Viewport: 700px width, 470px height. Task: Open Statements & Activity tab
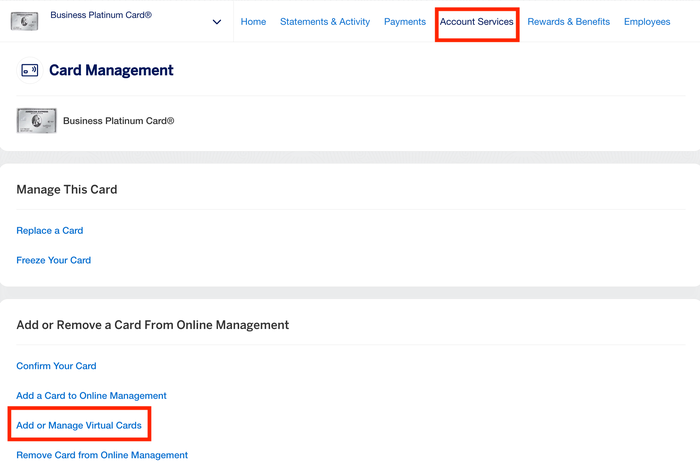pyautogui.click(x=325, y=21)
